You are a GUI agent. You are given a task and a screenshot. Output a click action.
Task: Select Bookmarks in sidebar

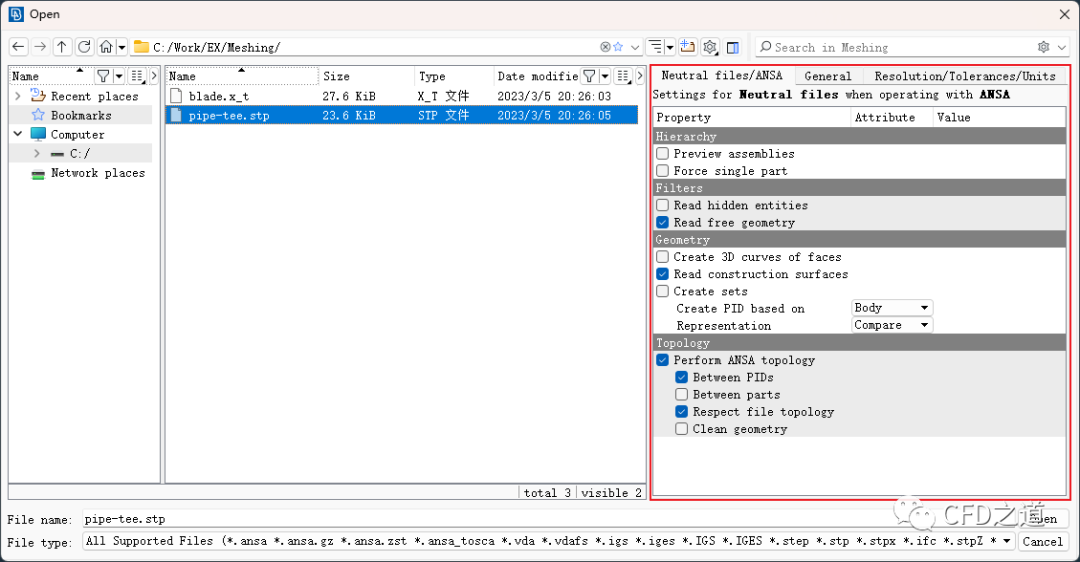click(81, 115)
